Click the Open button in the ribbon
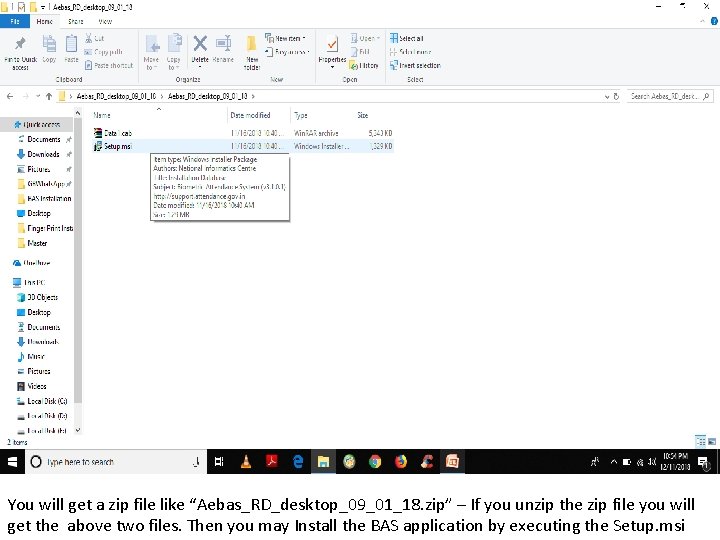Image resolution: width=720 pixels, height=540 pixels. click(x=365, y=39)
